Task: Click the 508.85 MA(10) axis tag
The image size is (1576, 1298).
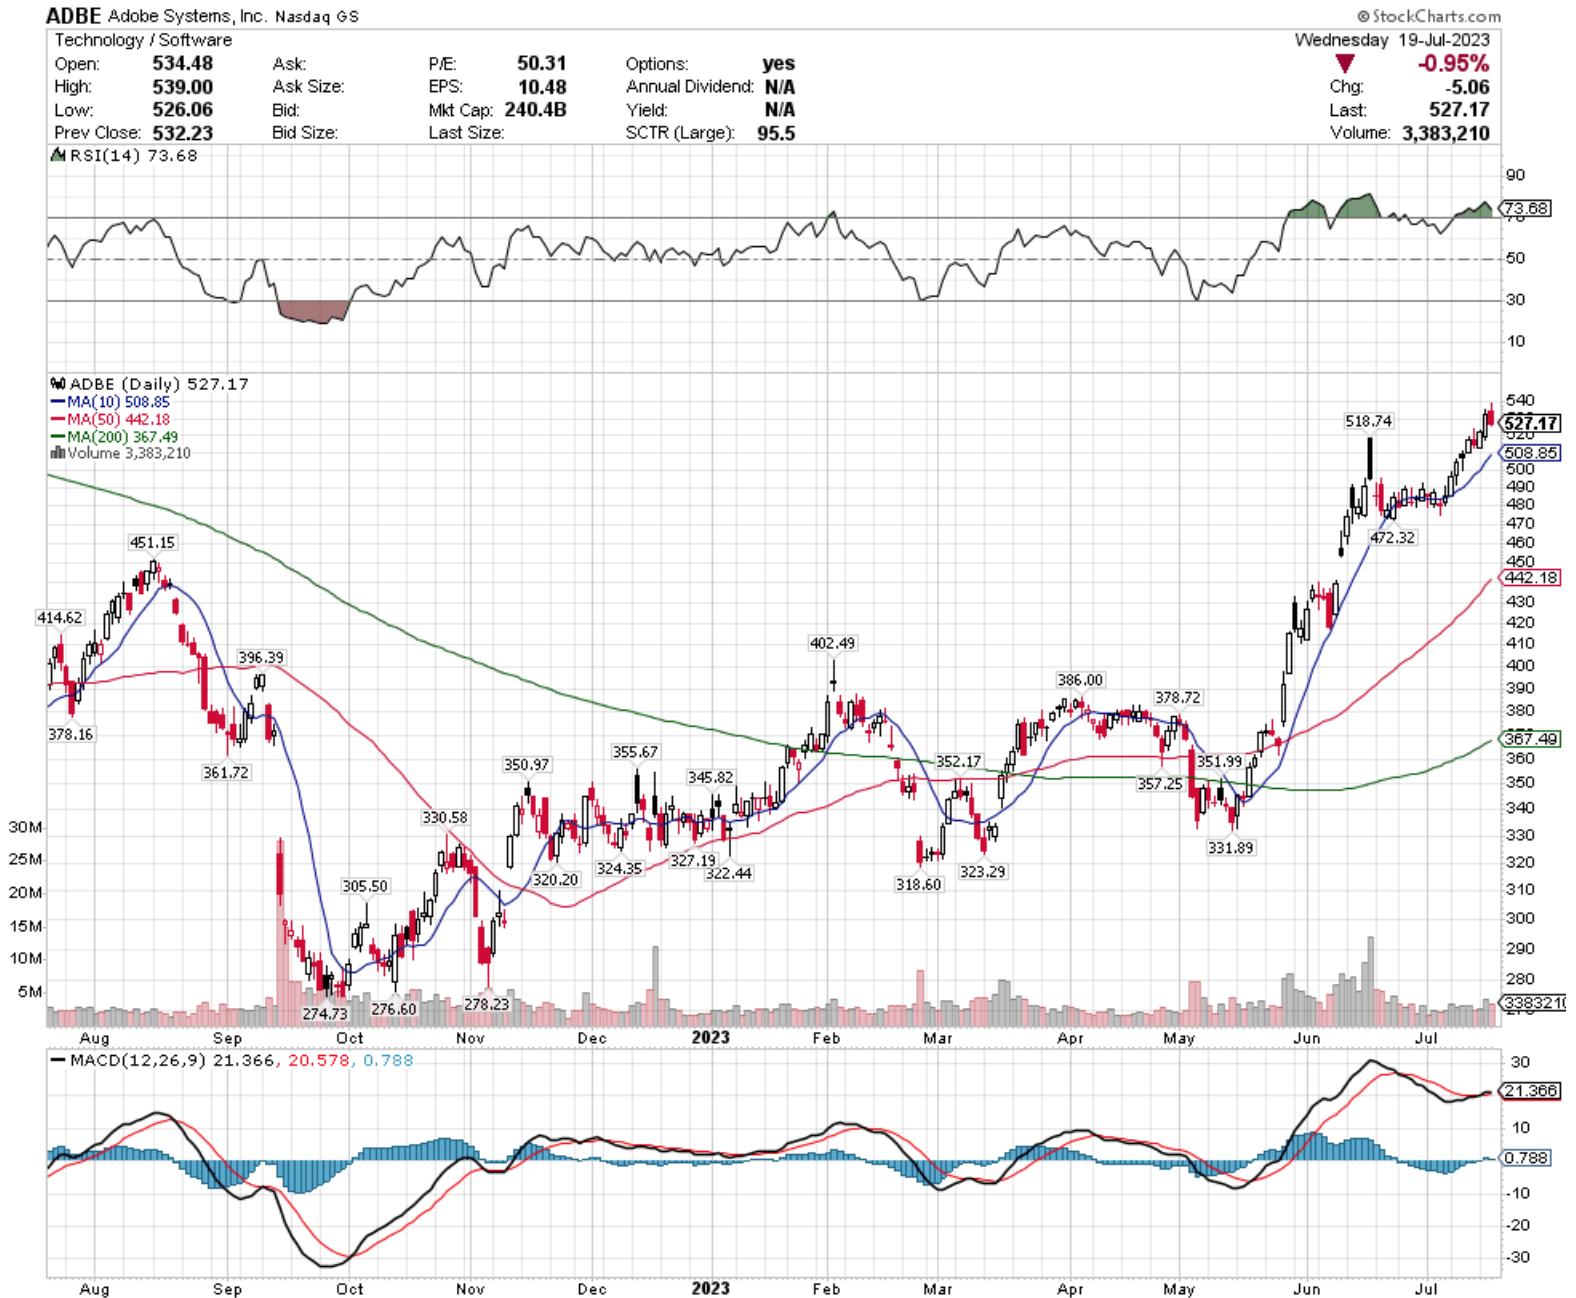Action: [x=1531, y=453]
